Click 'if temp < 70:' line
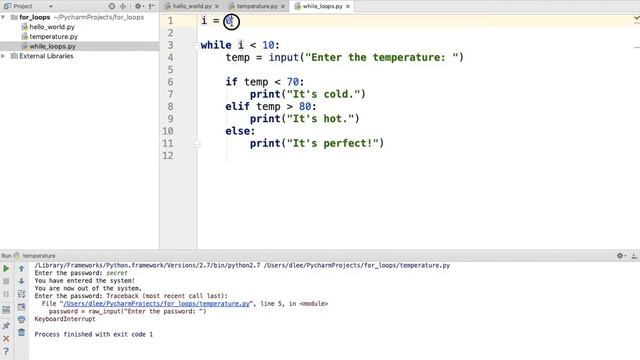 point(265,82)
